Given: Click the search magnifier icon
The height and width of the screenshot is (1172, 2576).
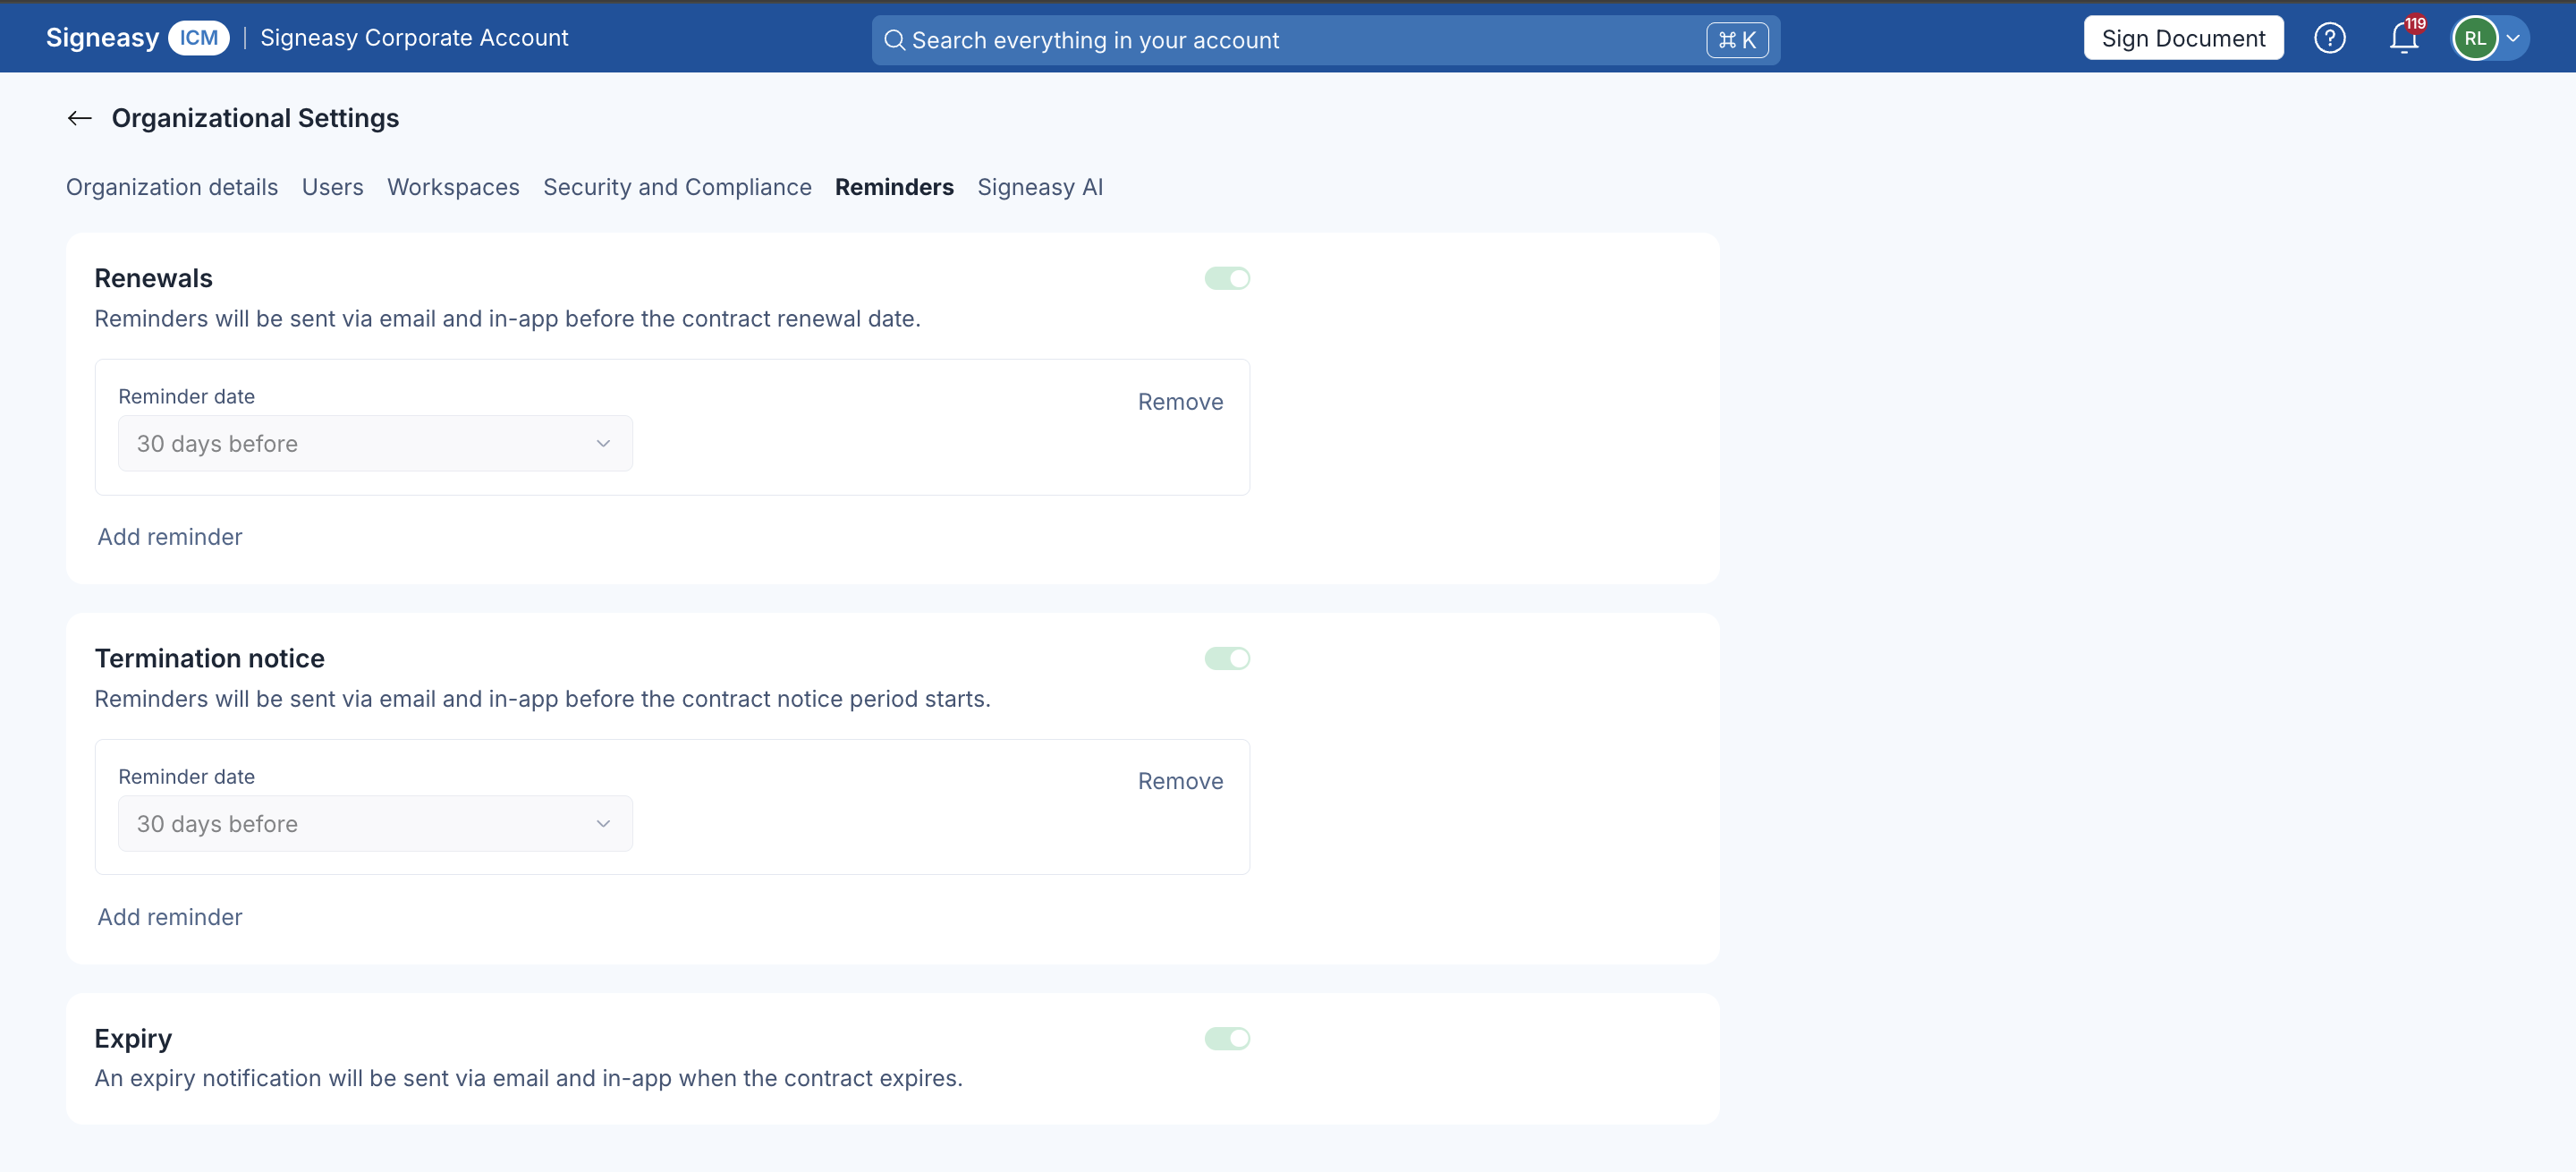Looking at the screenshot, I should coord(894,40).
